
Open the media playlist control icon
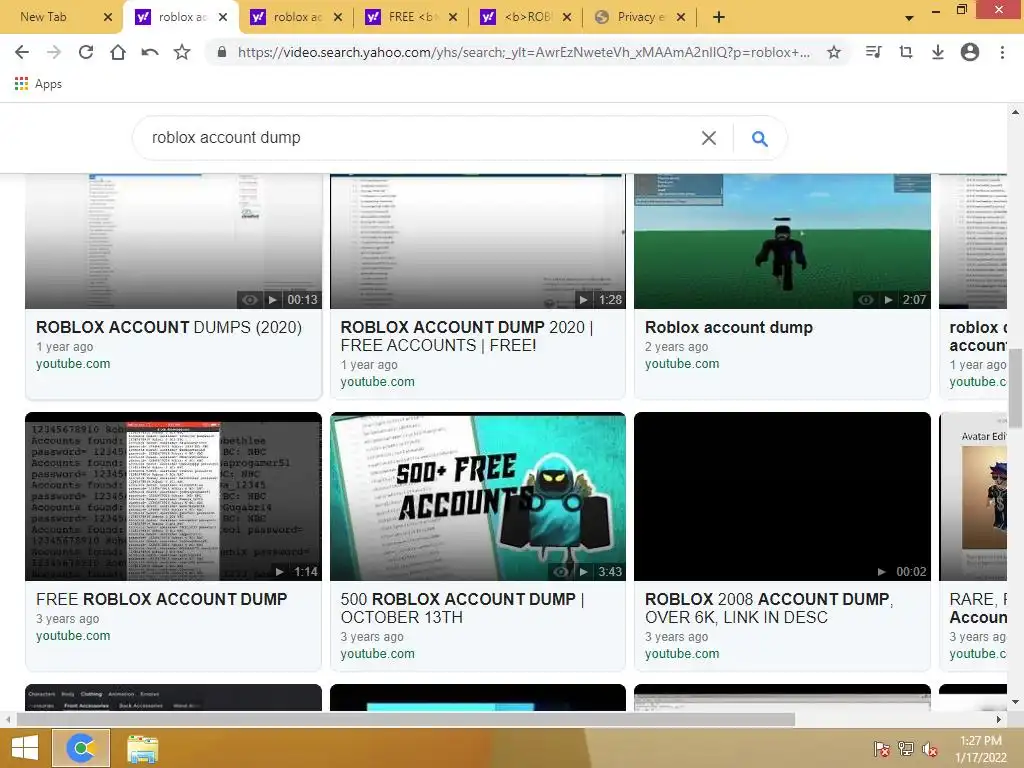[x=873, y=52]
